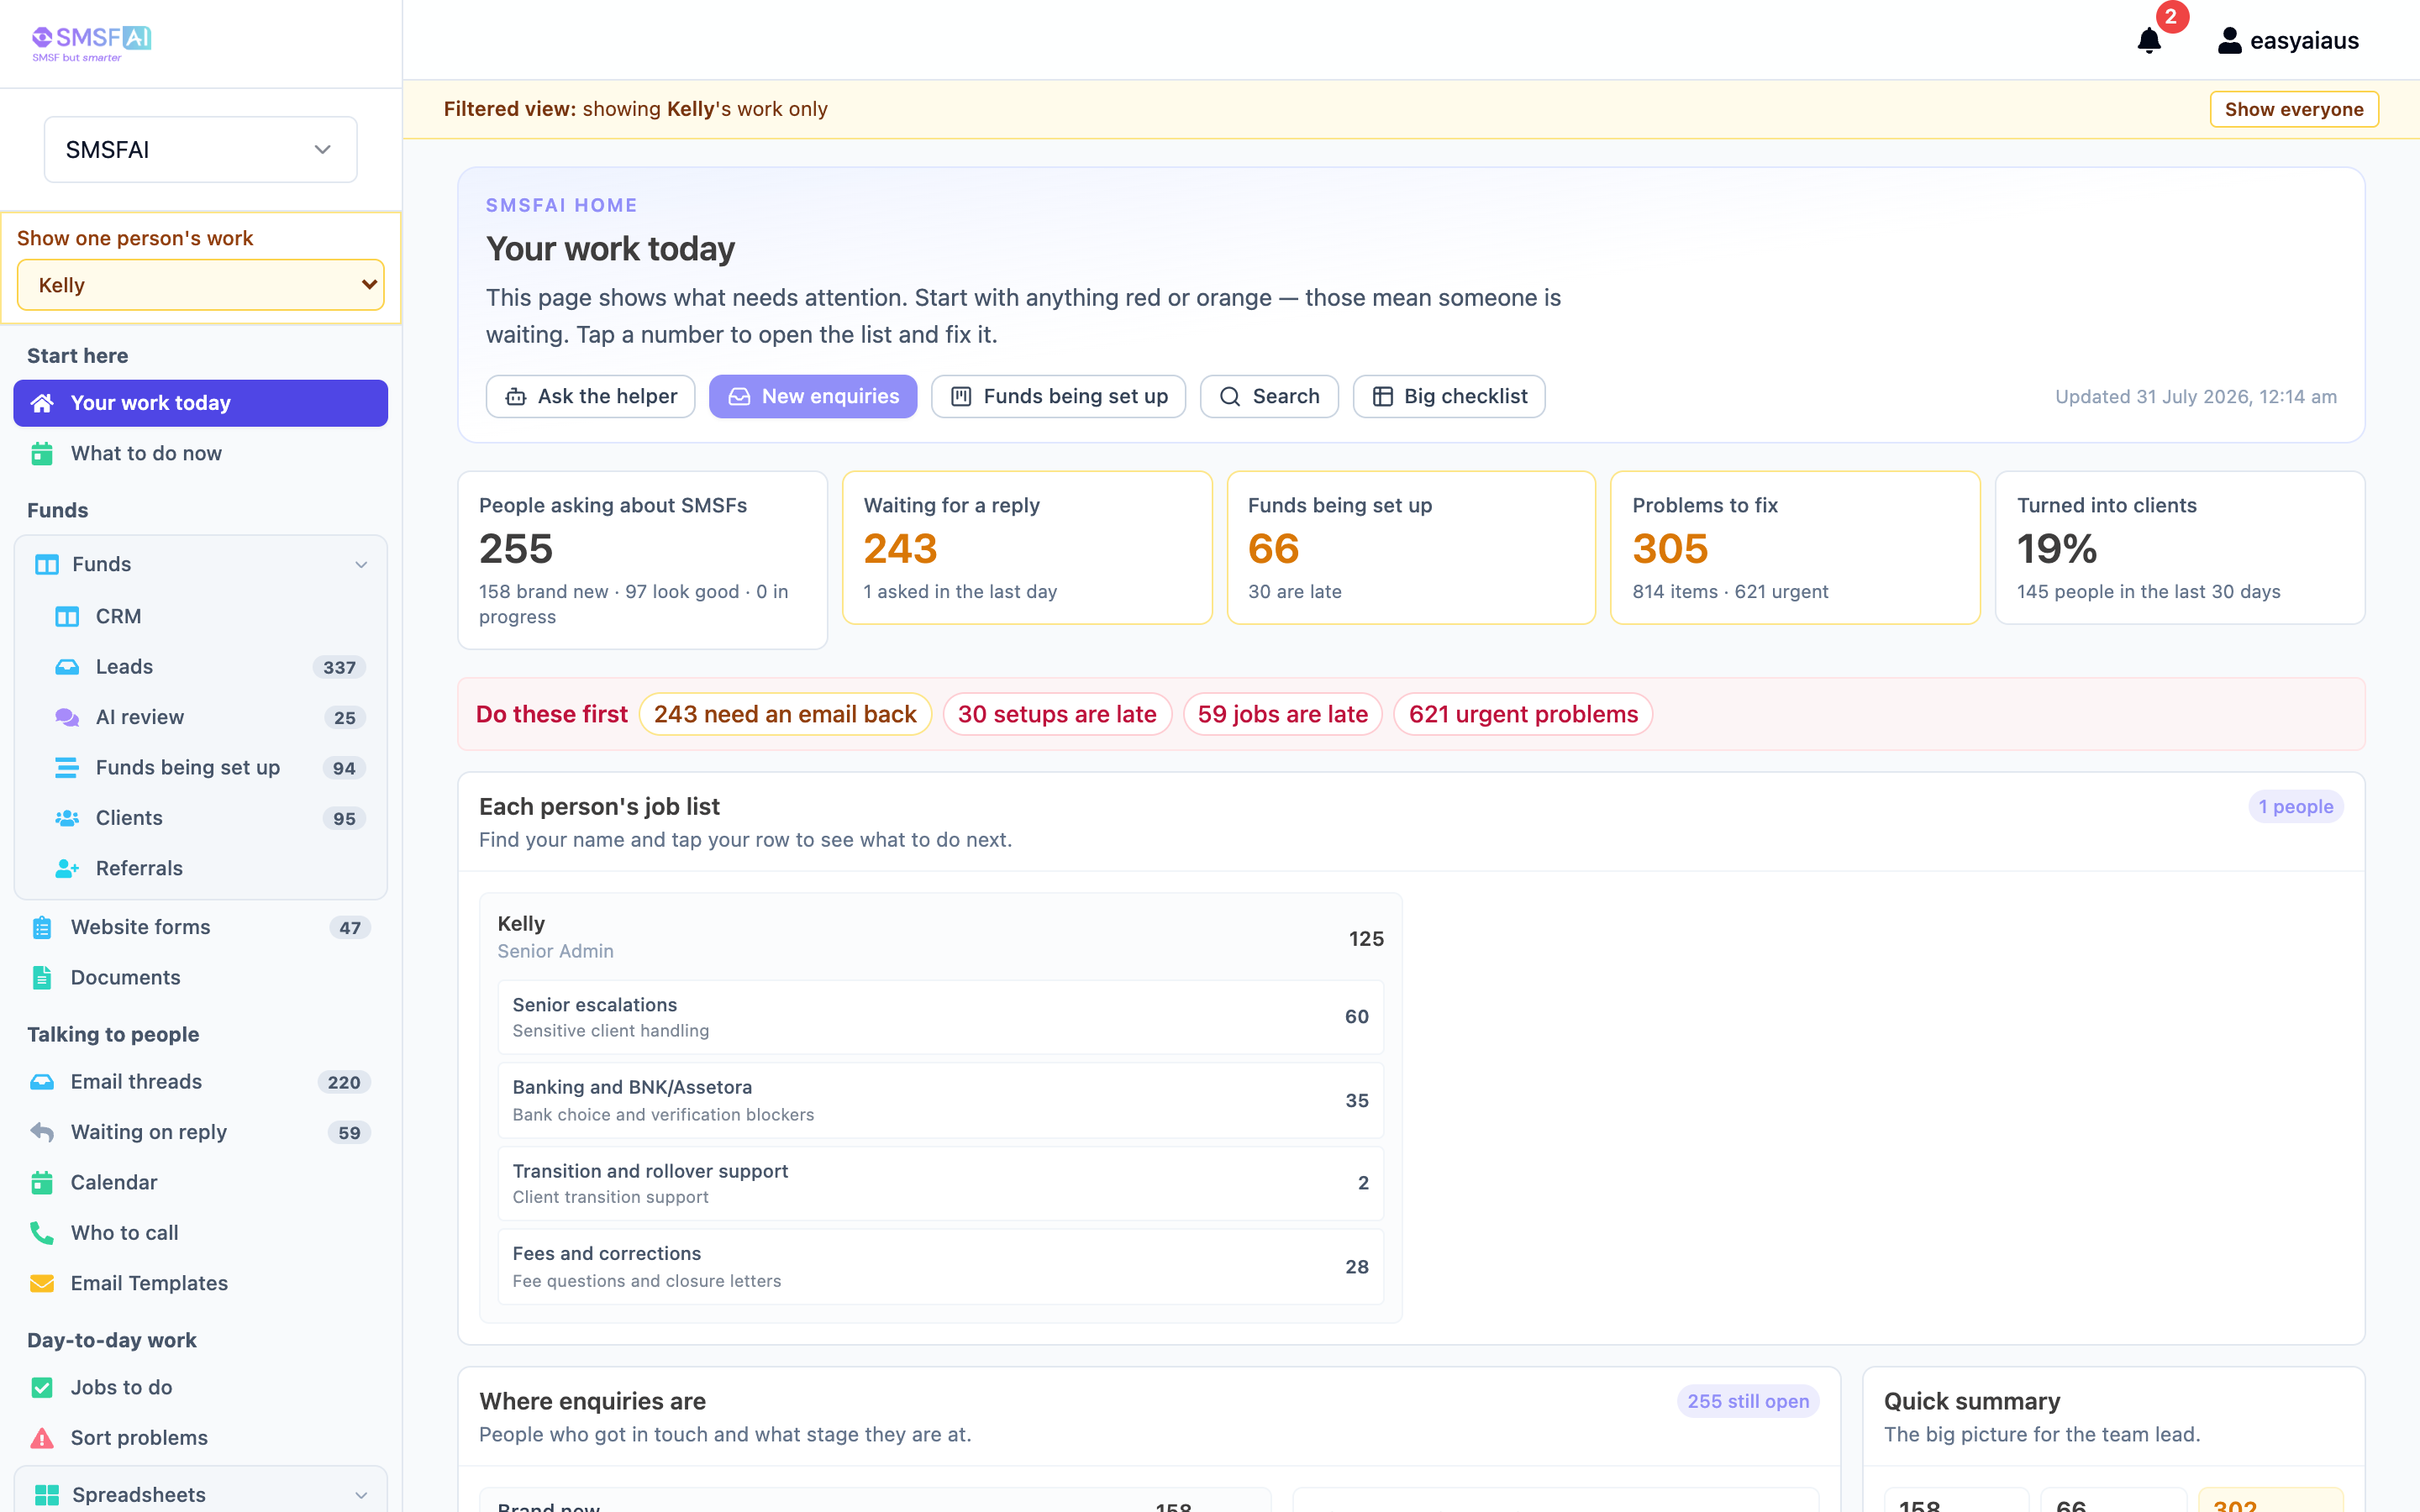The width and height of the screenshot is (2420, 1512).
Task: Open the People asking about SMSFs card
Action: click(643, 560)
